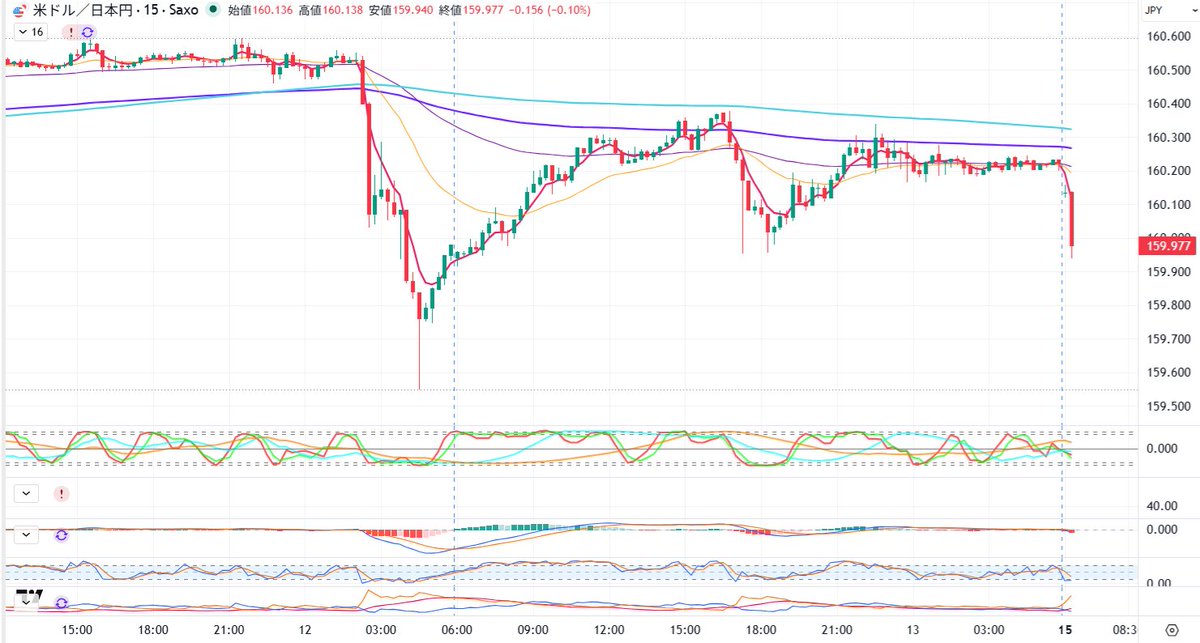Click the 高値 160.138 high value

(x=329, y=10)
